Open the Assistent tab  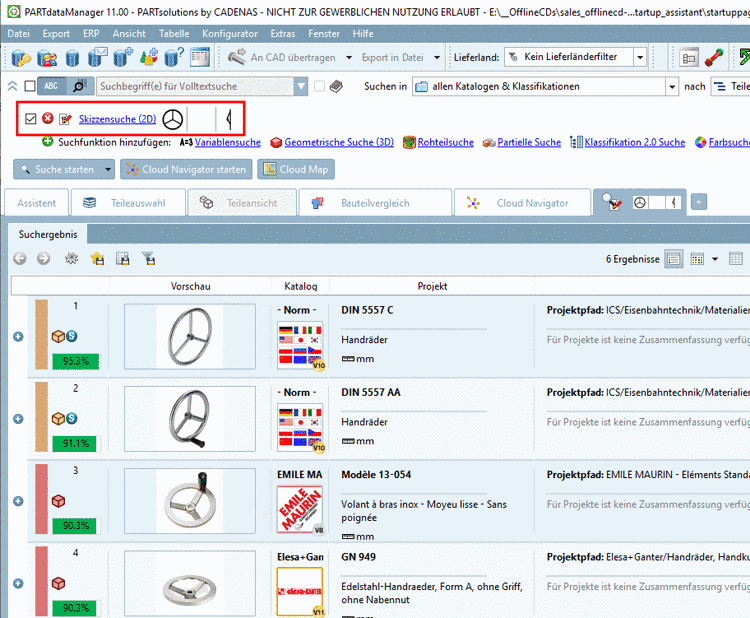[x=36, y=203]
